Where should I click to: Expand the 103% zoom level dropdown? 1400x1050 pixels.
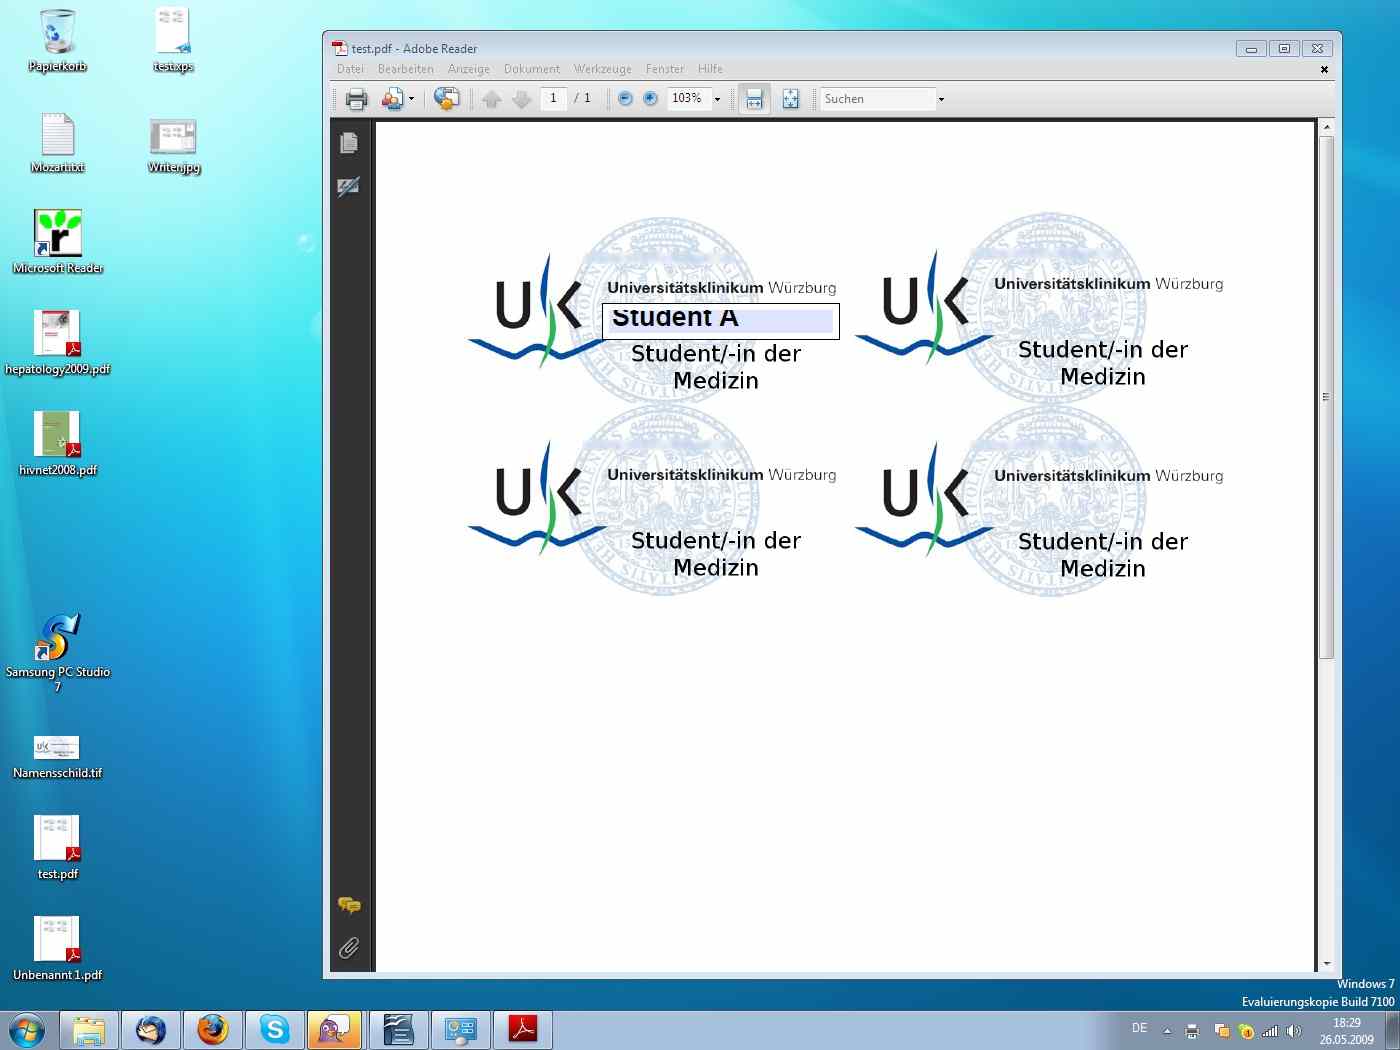point(717,99)
